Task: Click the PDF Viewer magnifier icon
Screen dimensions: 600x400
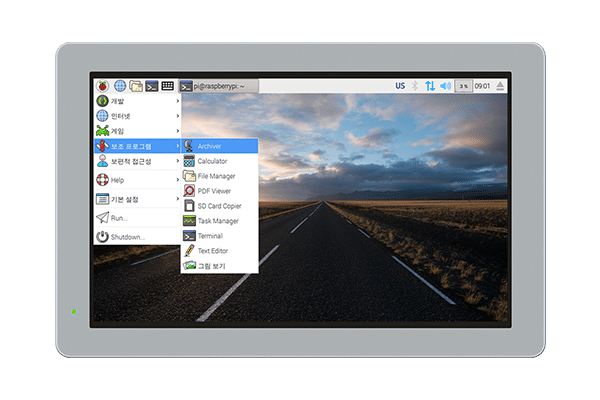Action: [189, 191]
